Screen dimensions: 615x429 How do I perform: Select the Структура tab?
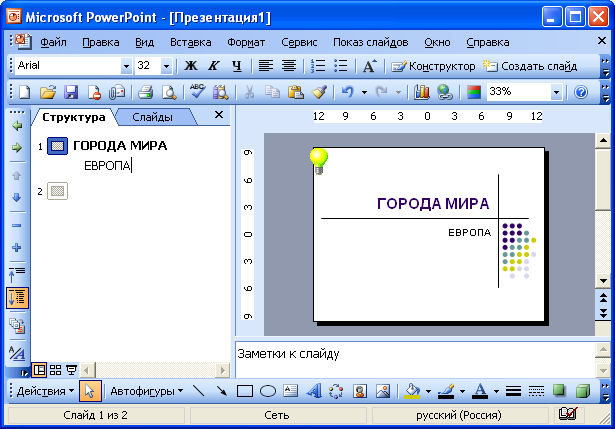pyautogui.click(x=74, y=117)
